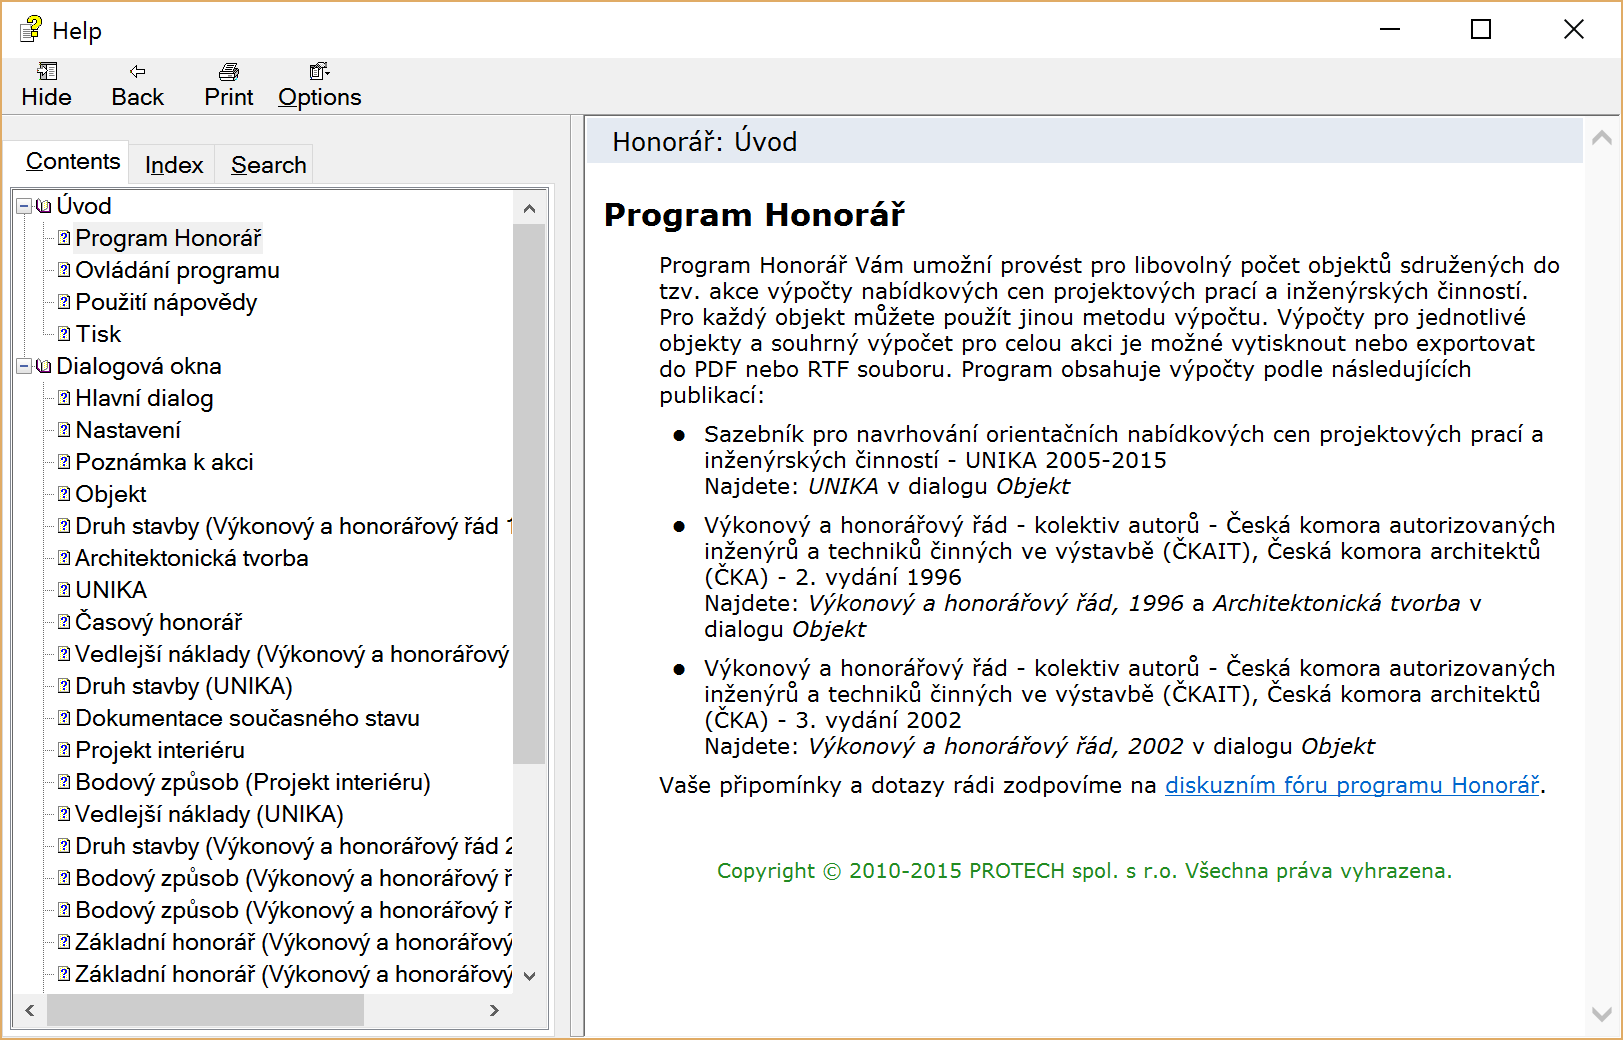
Task: Print the topic with the Print icon
Action: point(229,72)
